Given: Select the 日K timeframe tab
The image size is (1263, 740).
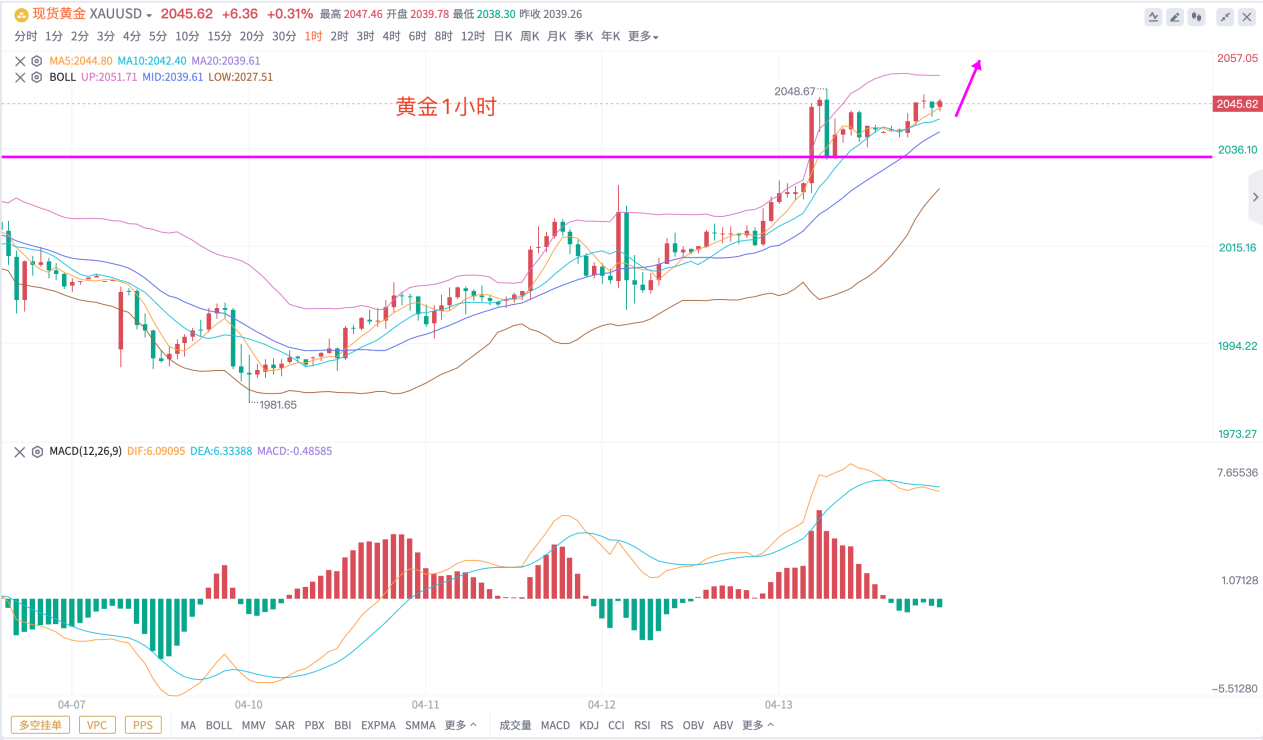Looking at the screenshot, I should pos(503,37).
